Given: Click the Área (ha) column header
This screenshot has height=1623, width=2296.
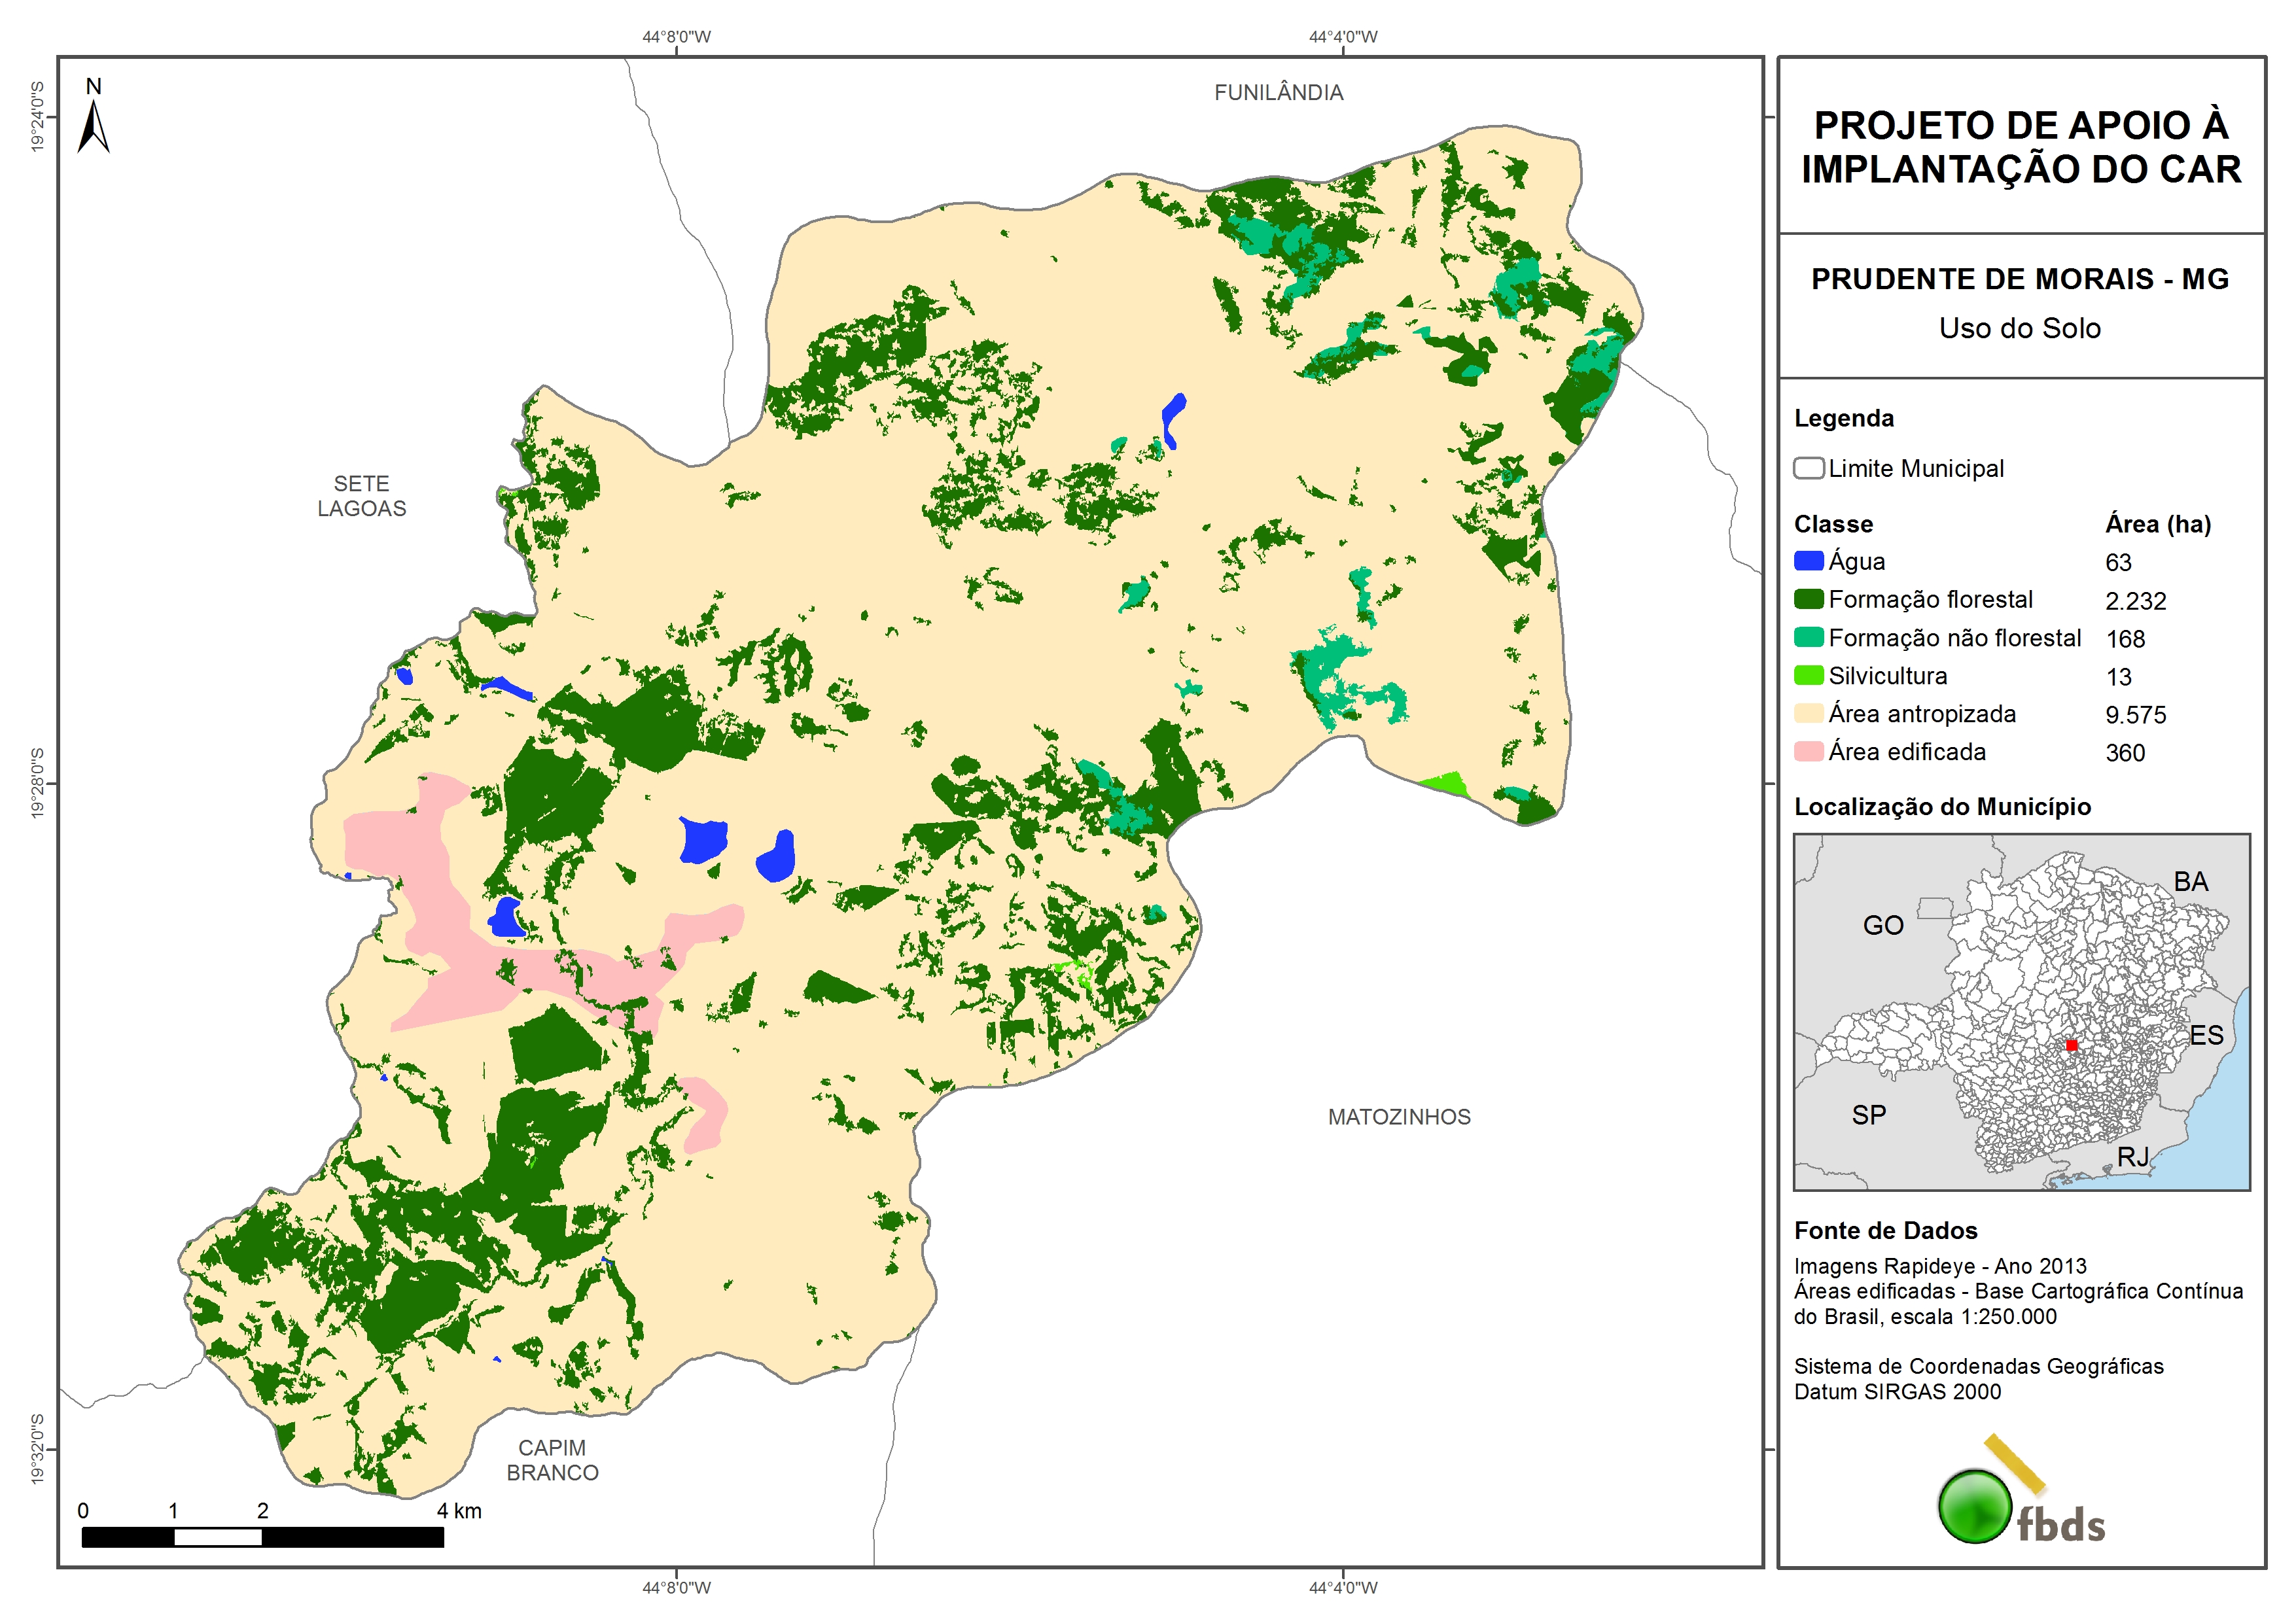Looking at the screenshot, I should (x=2157, y=524).
